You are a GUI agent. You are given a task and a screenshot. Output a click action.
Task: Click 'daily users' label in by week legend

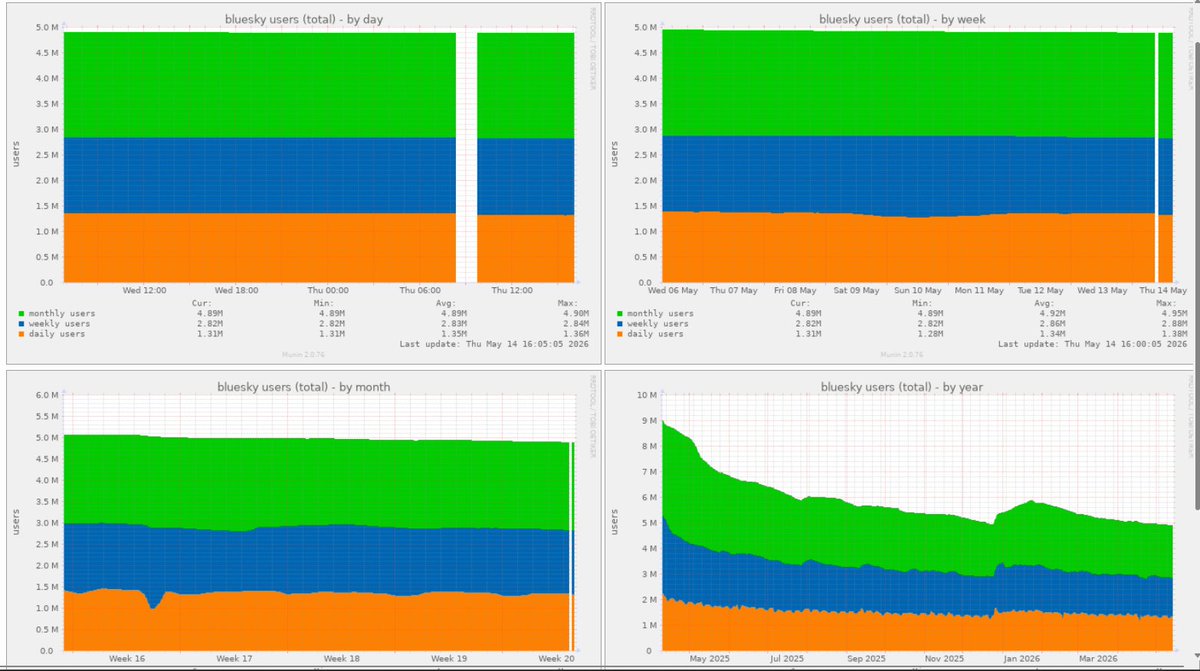657,334
